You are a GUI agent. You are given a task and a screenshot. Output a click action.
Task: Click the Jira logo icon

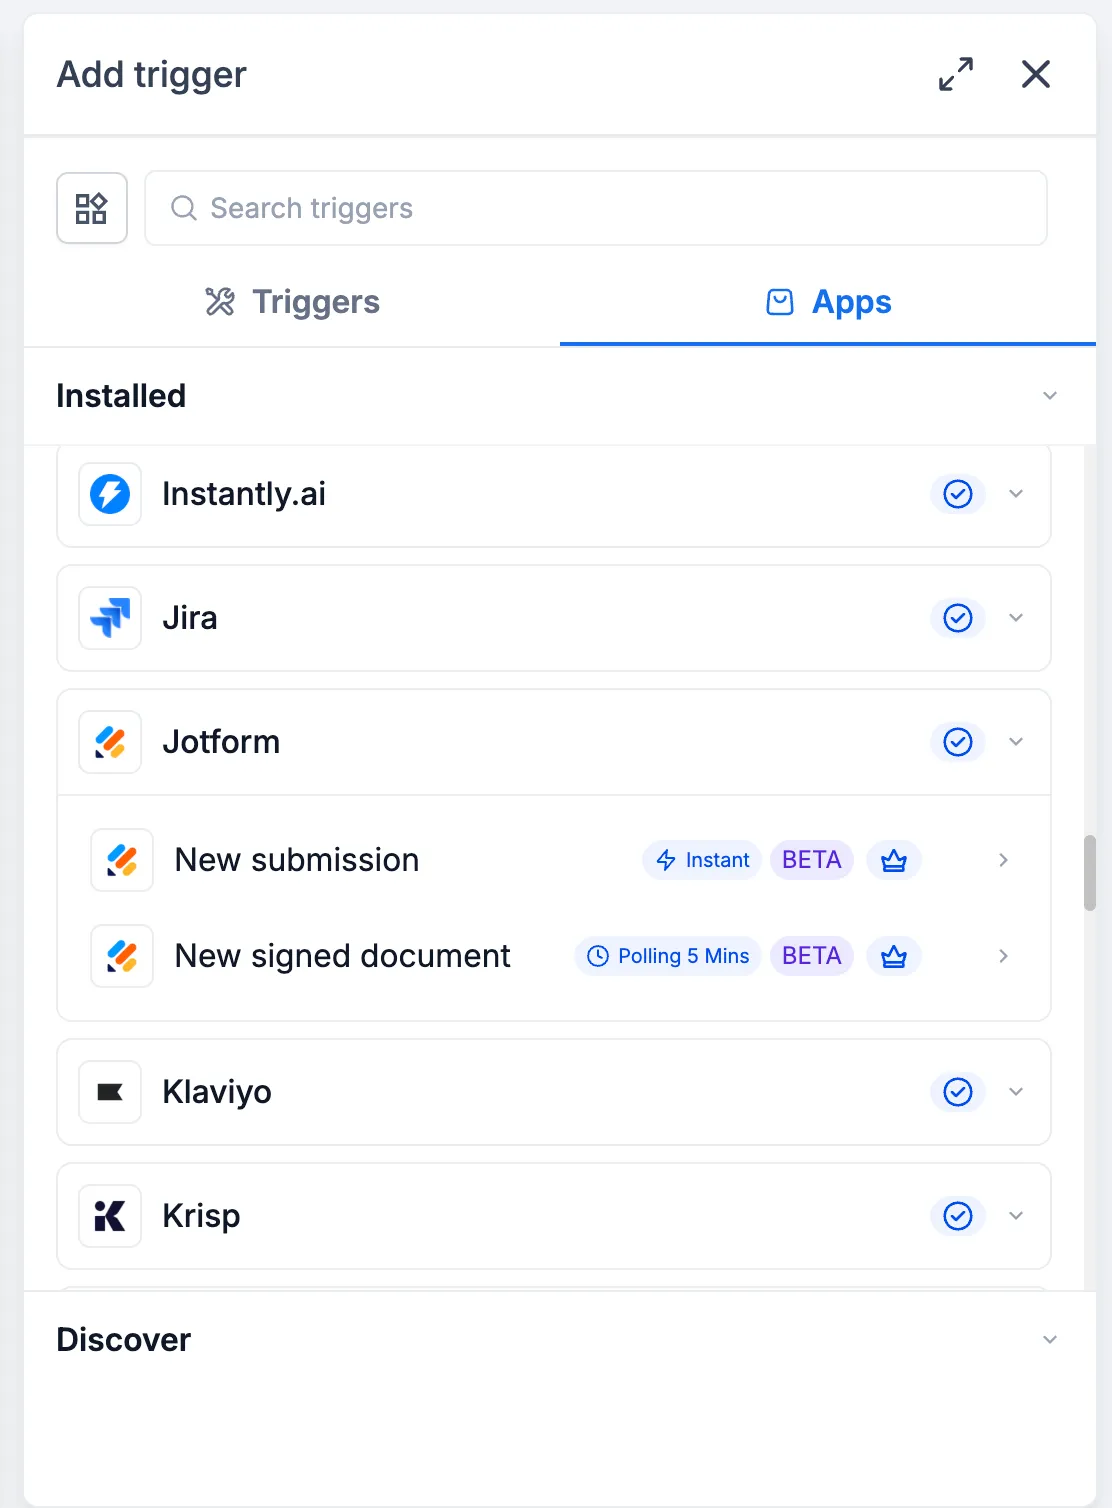110,618
